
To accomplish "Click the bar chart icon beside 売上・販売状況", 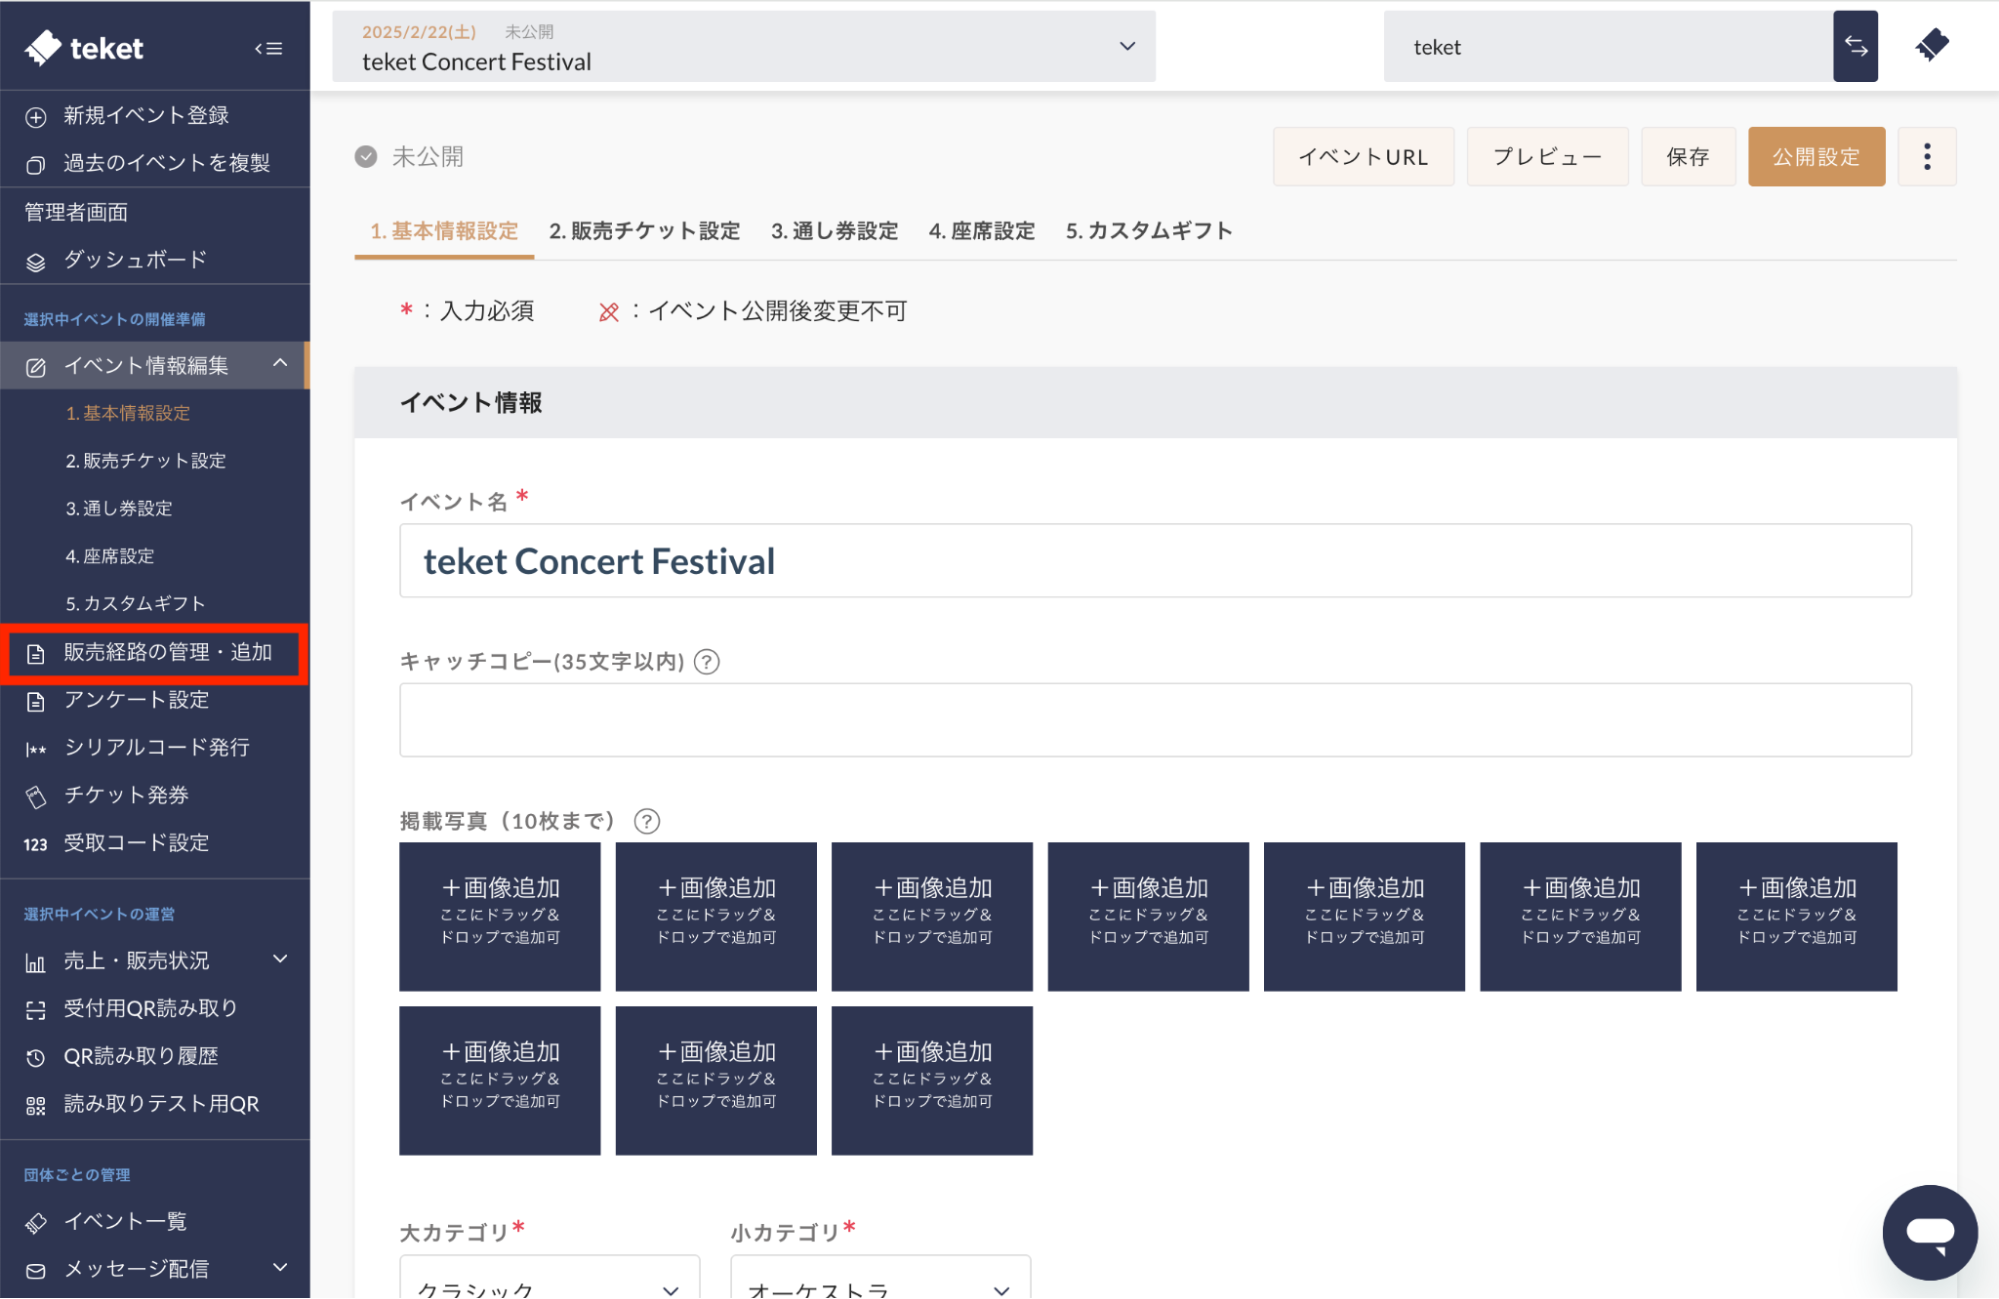I will point(36,963).
